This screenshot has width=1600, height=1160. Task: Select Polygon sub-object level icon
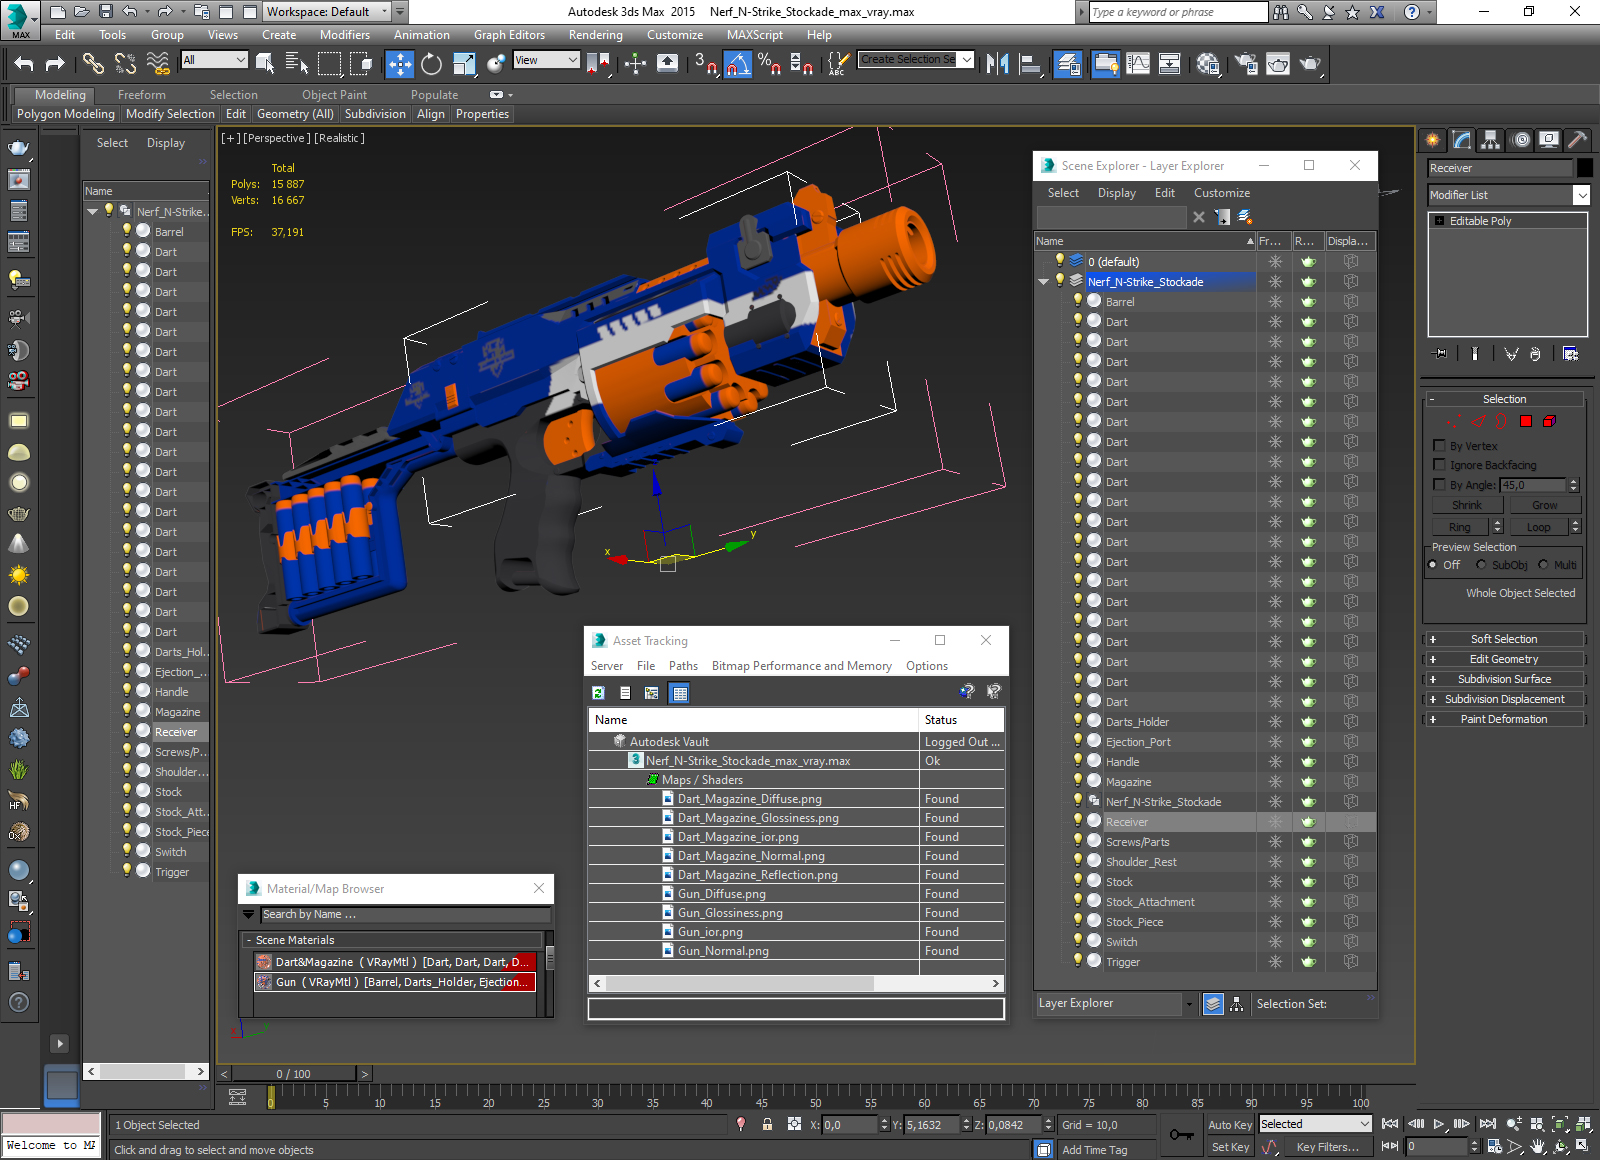point(1526,421)
